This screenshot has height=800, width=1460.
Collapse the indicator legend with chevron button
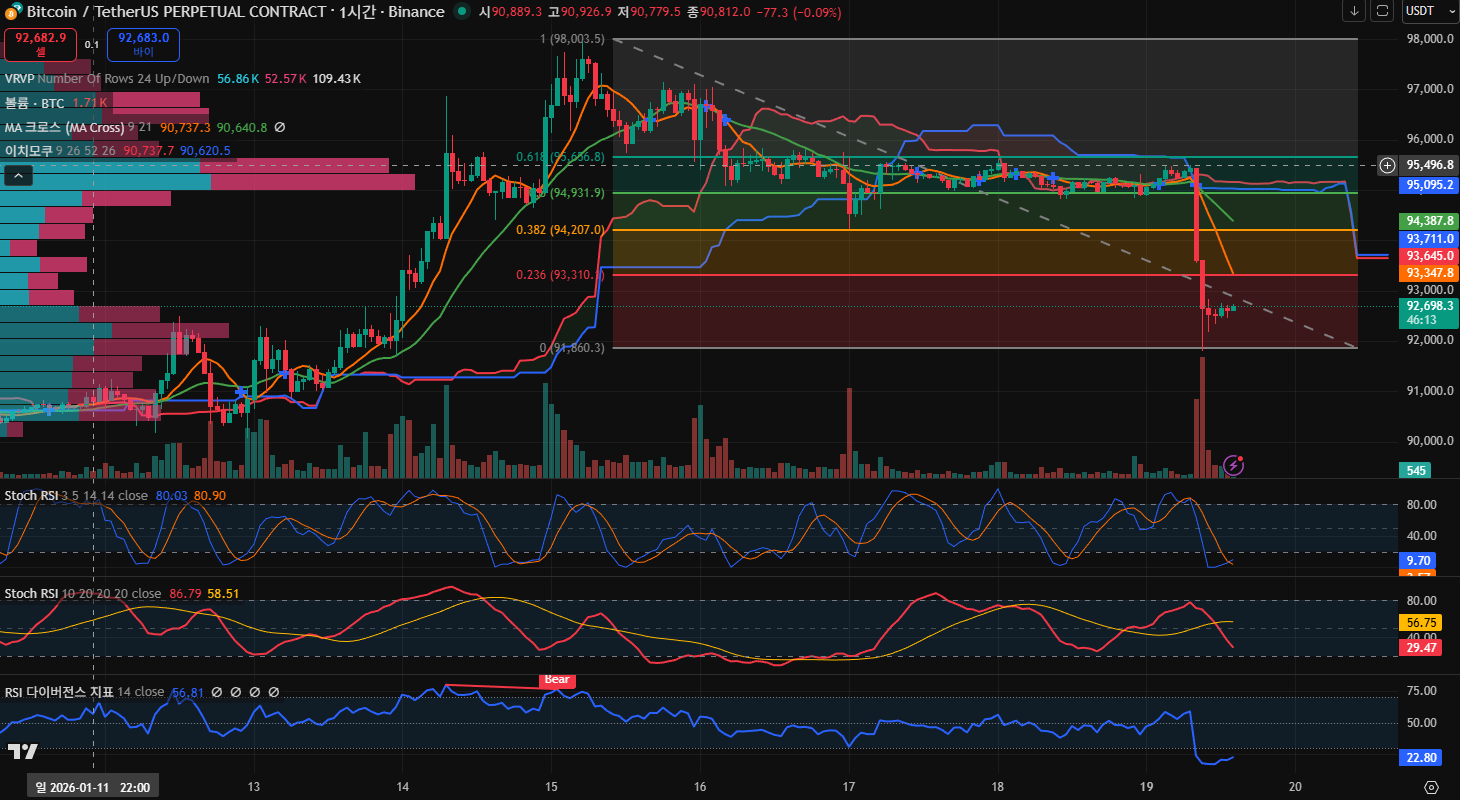(18, 176)
